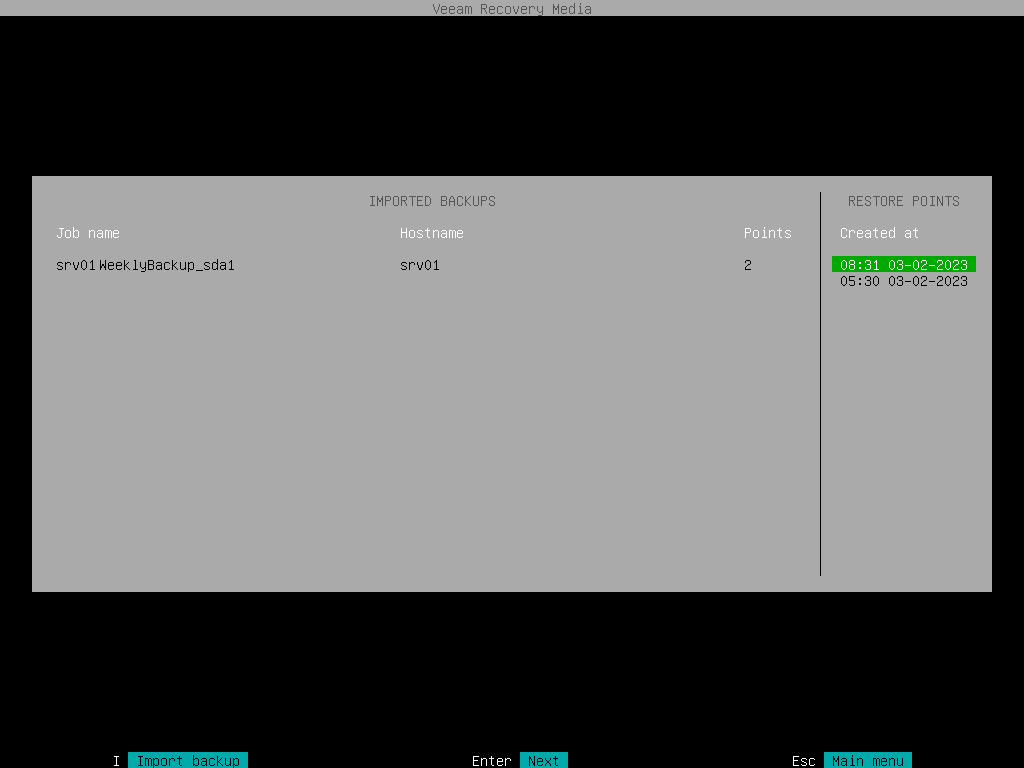Click the RESTORE POINTS heading
1024x768 pixels.
coord(903,201)
